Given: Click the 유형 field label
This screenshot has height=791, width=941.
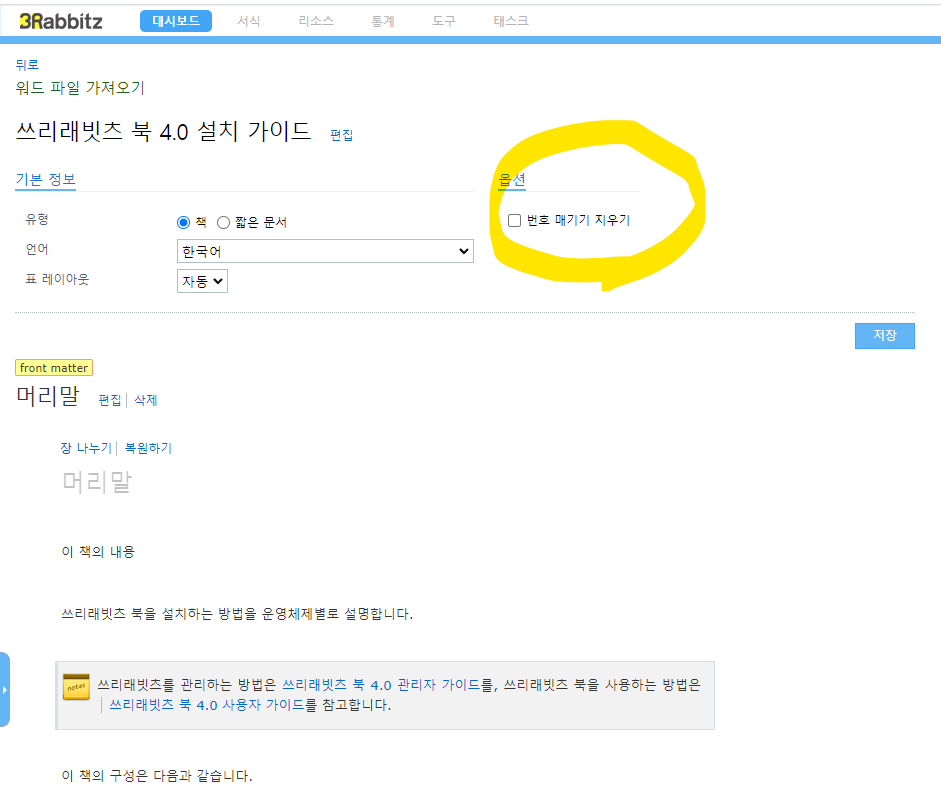Looking at the screenshot, I should [x=37, y=219].
